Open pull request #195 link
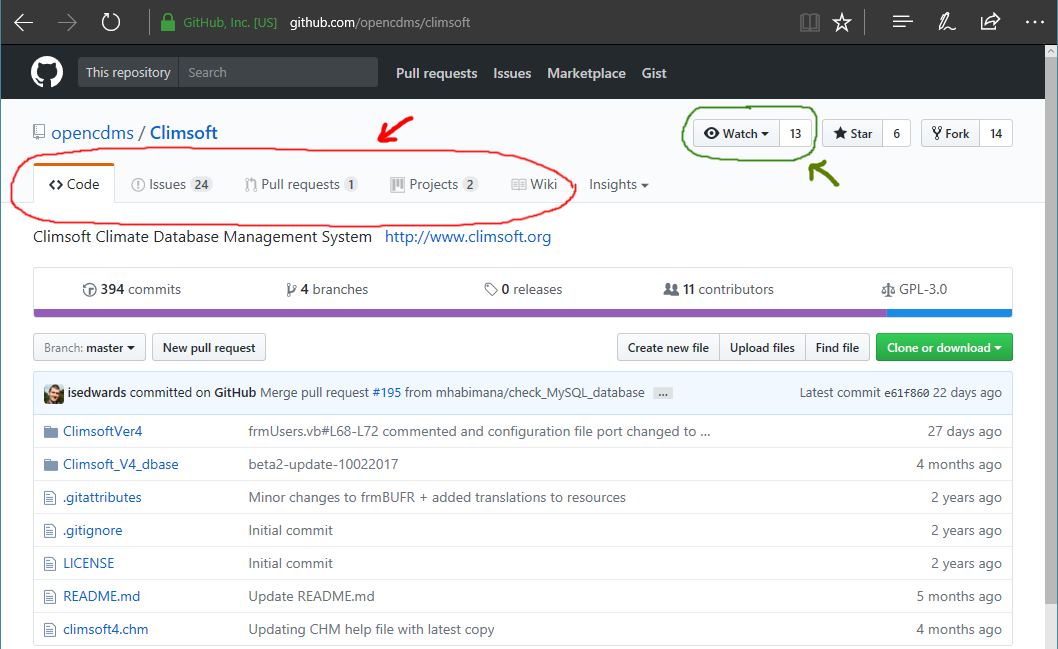The width and height of the screenshot is (1058, 649). point(387,393)
